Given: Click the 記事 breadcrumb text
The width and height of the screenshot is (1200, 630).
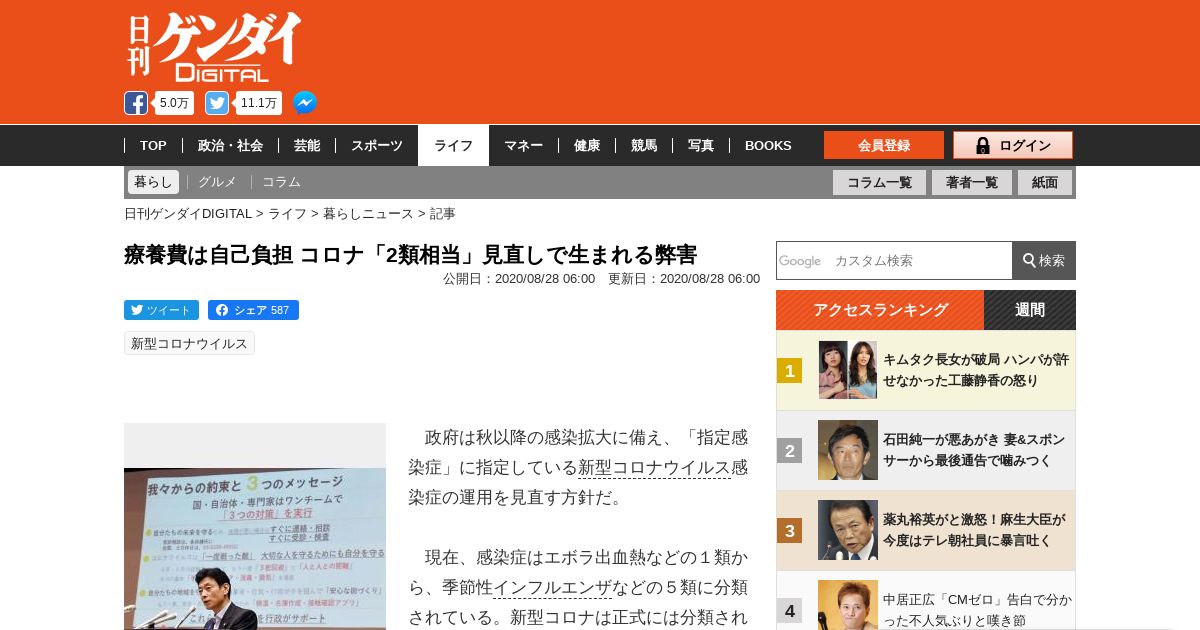Looking at the screenshot, I should [x=443, y=213].
